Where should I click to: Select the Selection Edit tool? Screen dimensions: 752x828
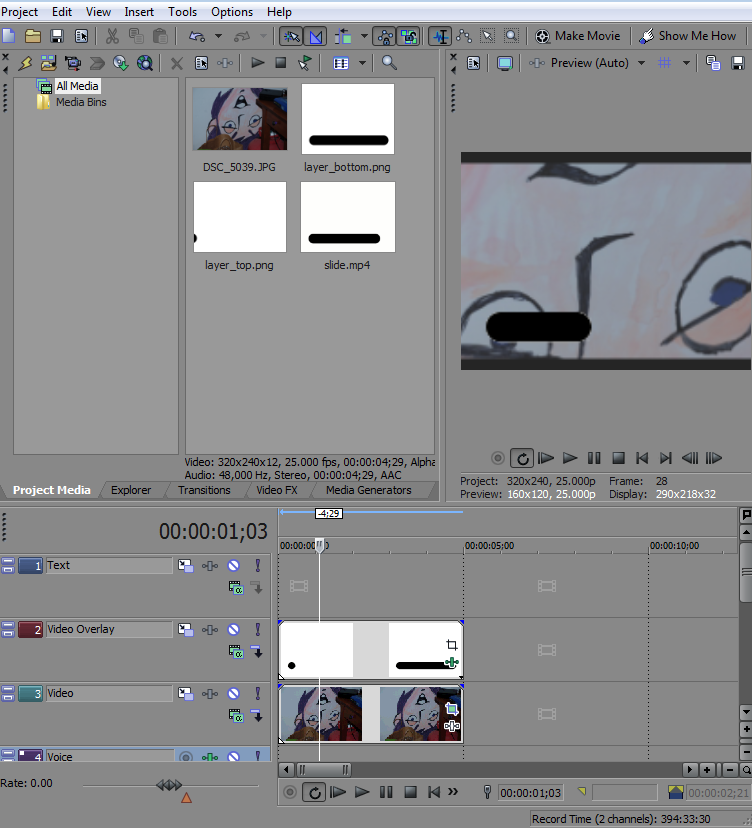(x=487, y=36)
